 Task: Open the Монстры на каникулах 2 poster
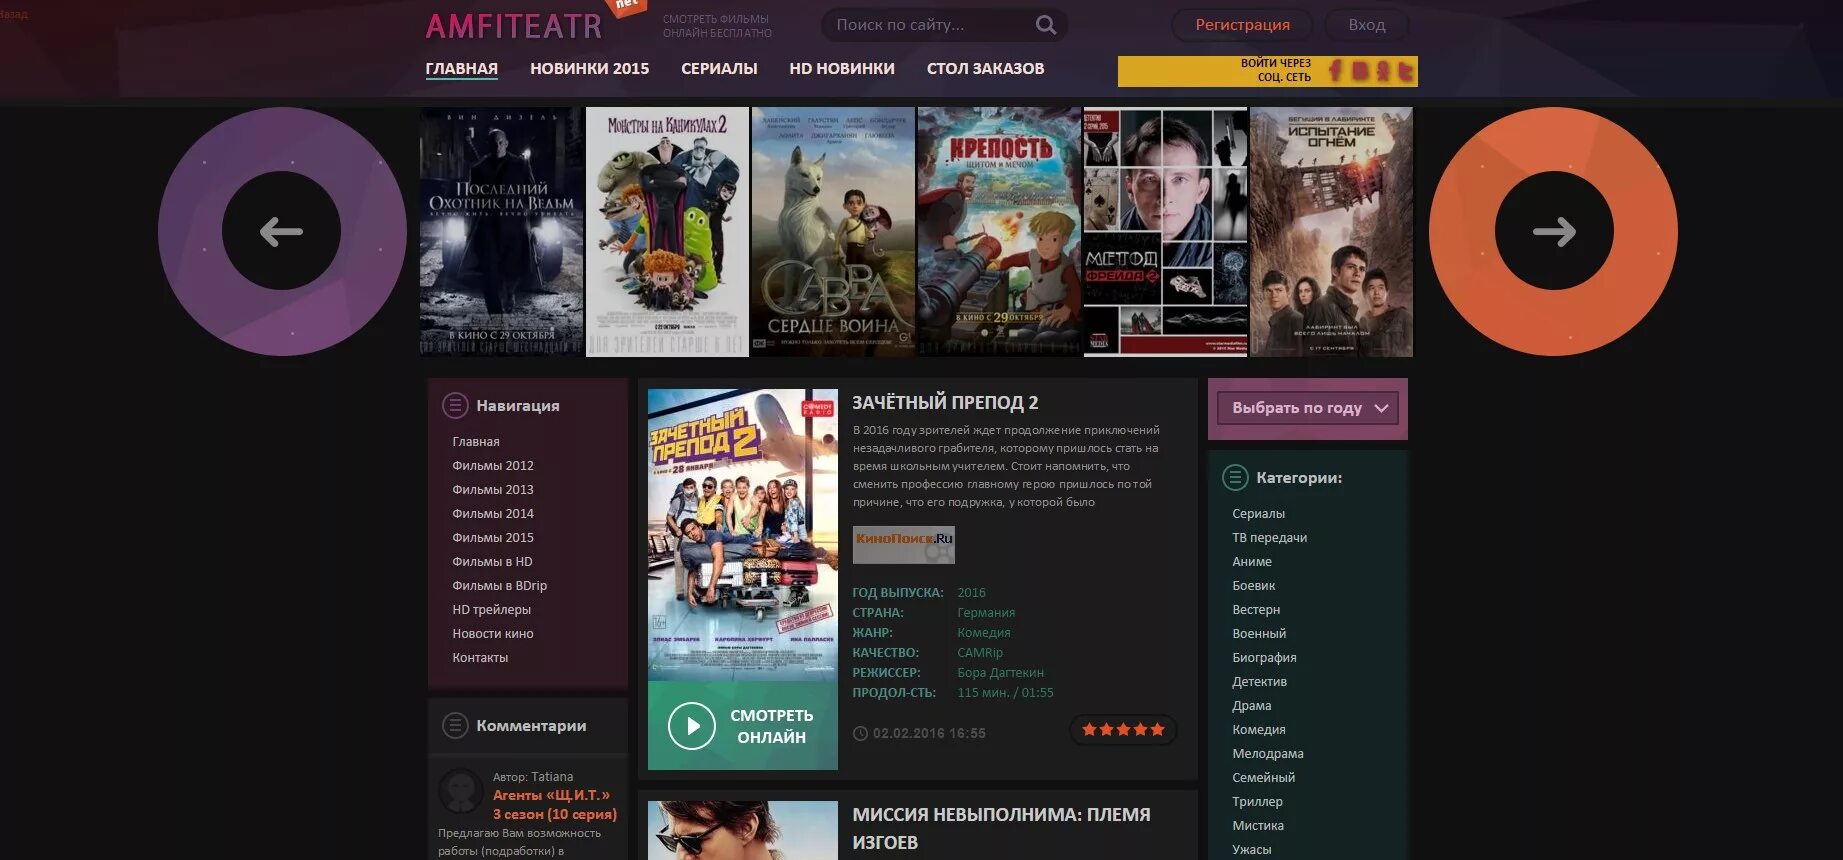[x=667, y=232]
